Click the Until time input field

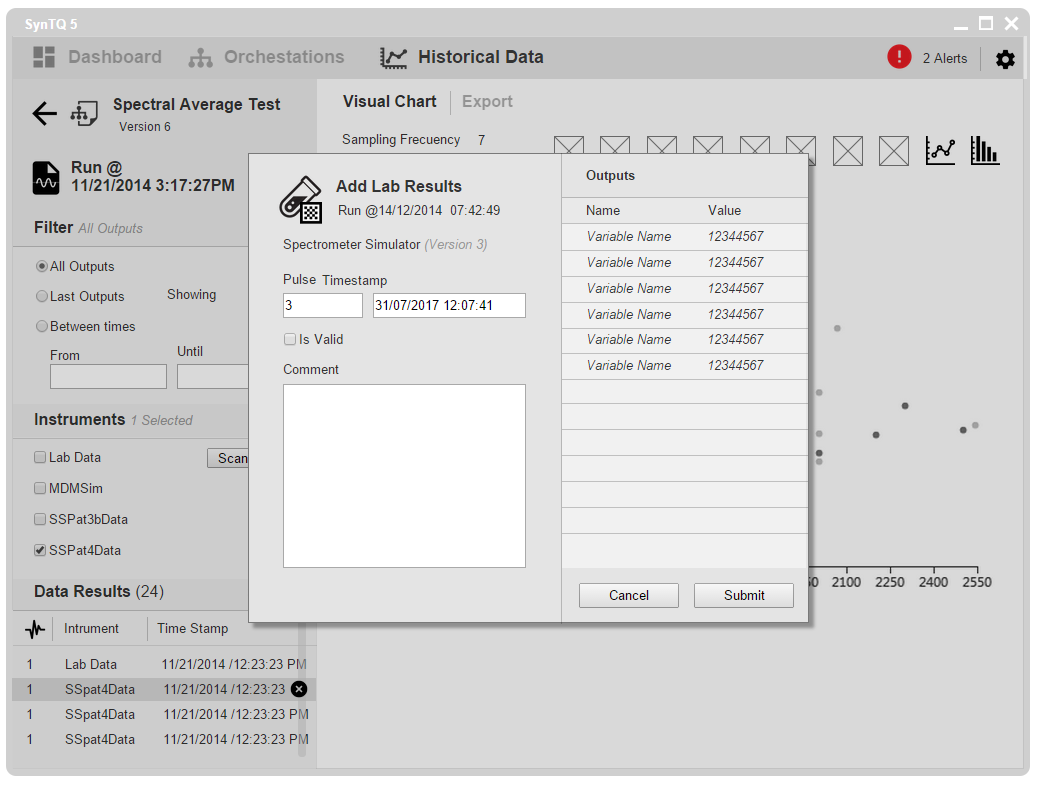tap(213, 376)
